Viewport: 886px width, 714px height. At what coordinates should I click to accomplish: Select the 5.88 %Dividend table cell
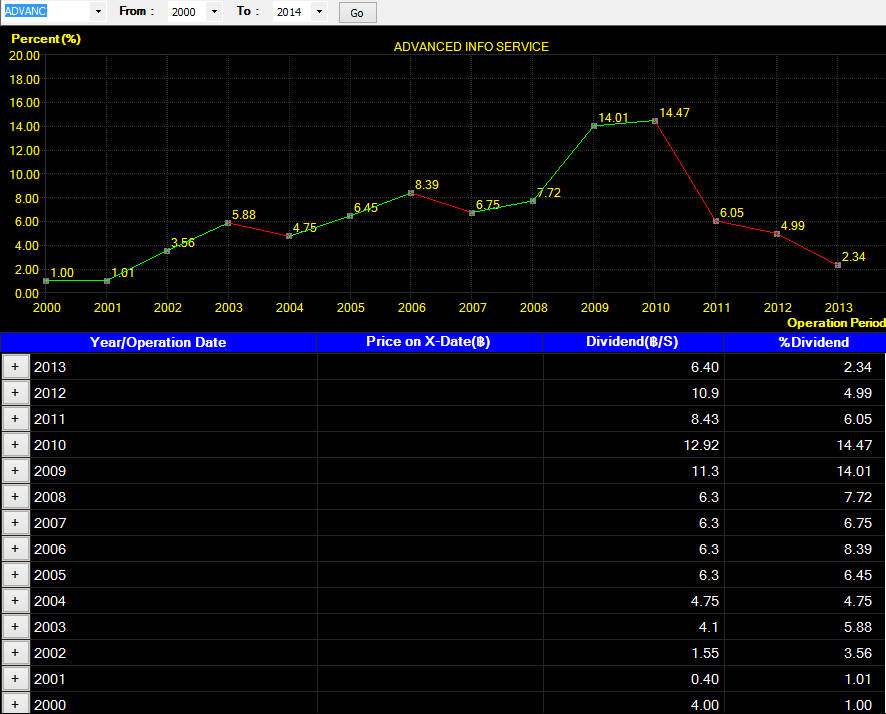805,627
